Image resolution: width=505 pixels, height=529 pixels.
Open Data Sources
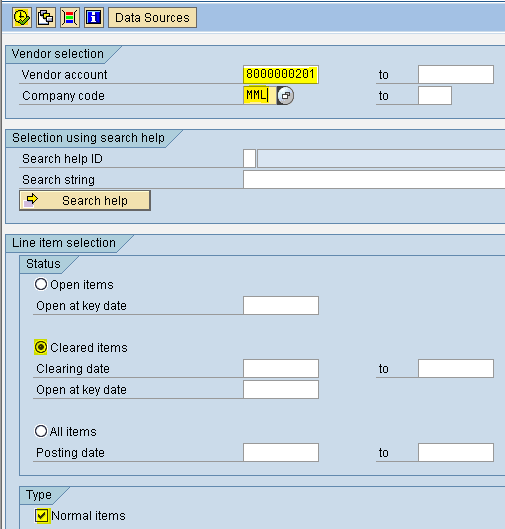coord(152,18)
